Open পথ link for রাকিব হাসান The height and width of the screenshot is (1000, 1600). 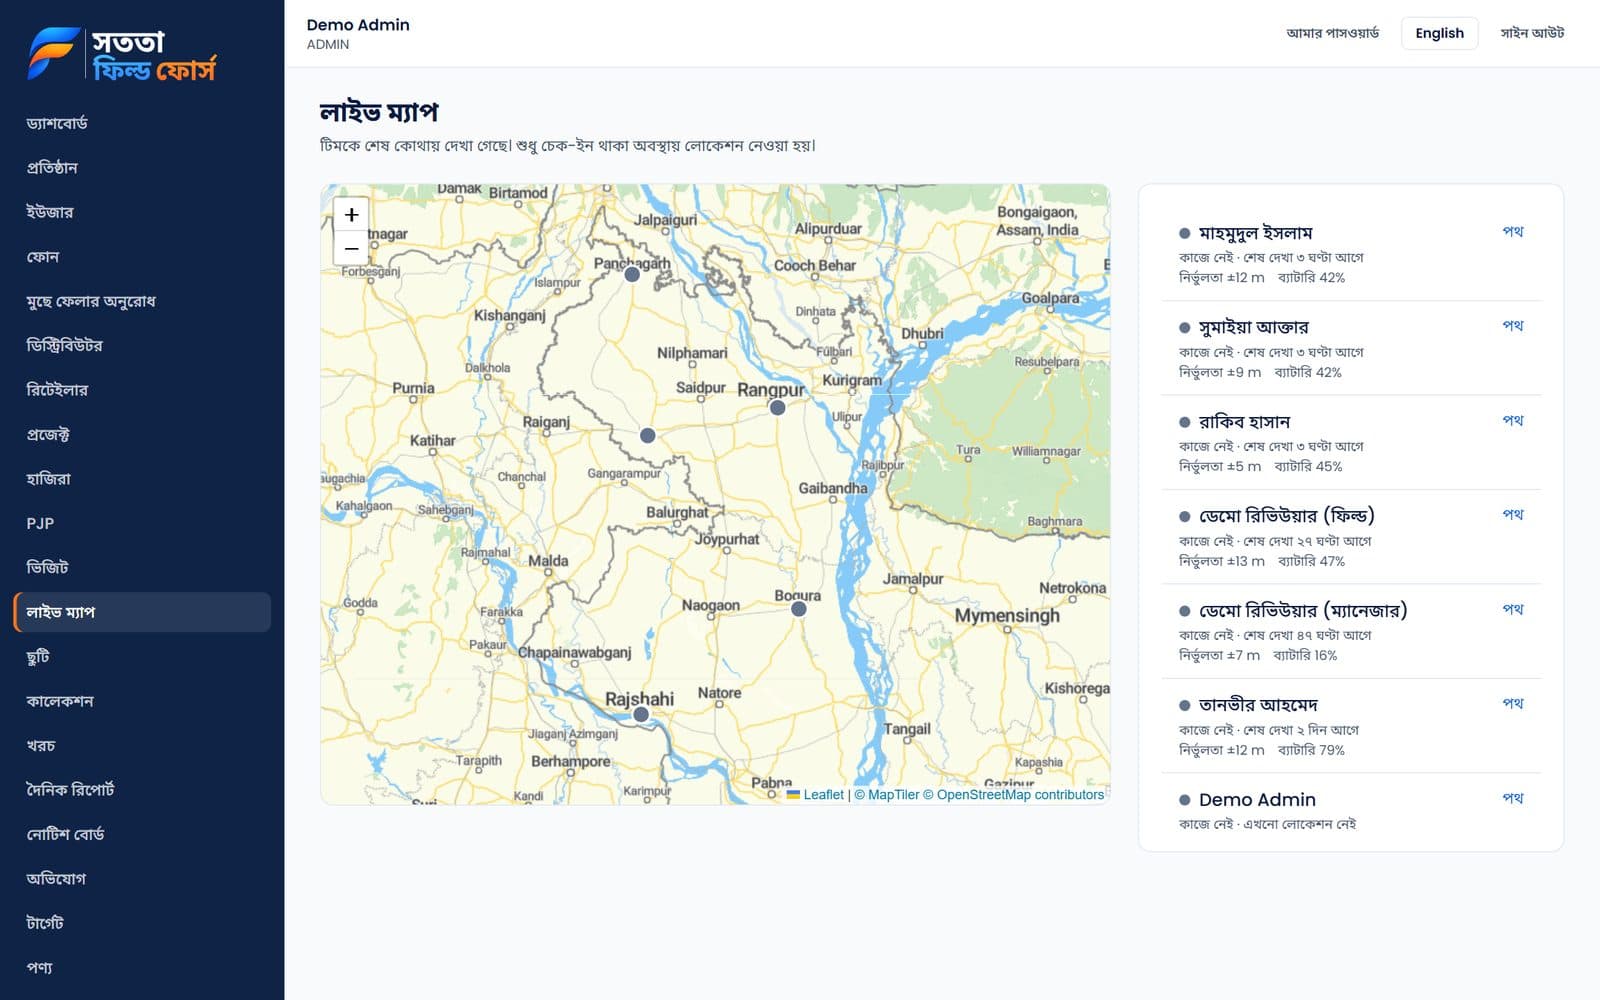[x=1513, y=420]
